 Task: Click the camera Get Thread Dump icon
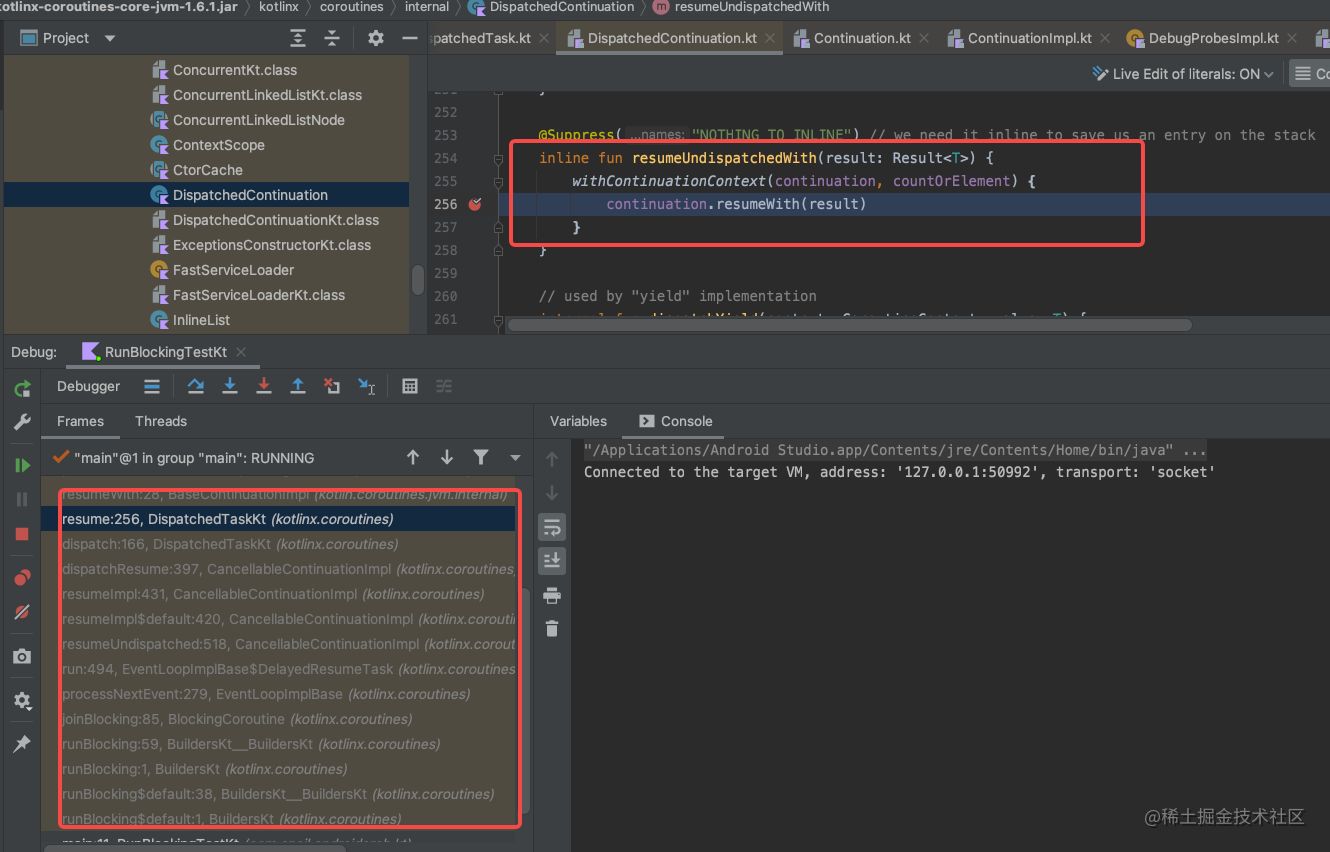pos(22,656)
